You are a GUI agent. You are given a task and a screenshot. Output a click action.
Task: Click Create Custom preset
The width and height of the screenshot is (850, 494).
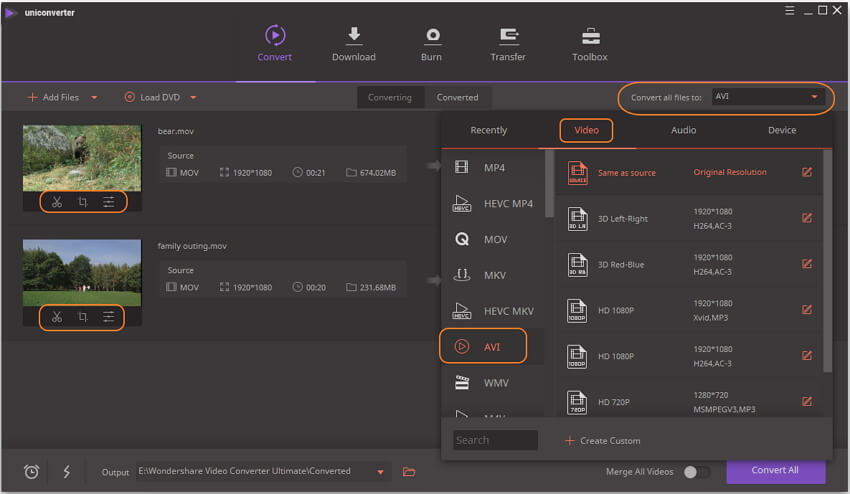coord(602,441)
